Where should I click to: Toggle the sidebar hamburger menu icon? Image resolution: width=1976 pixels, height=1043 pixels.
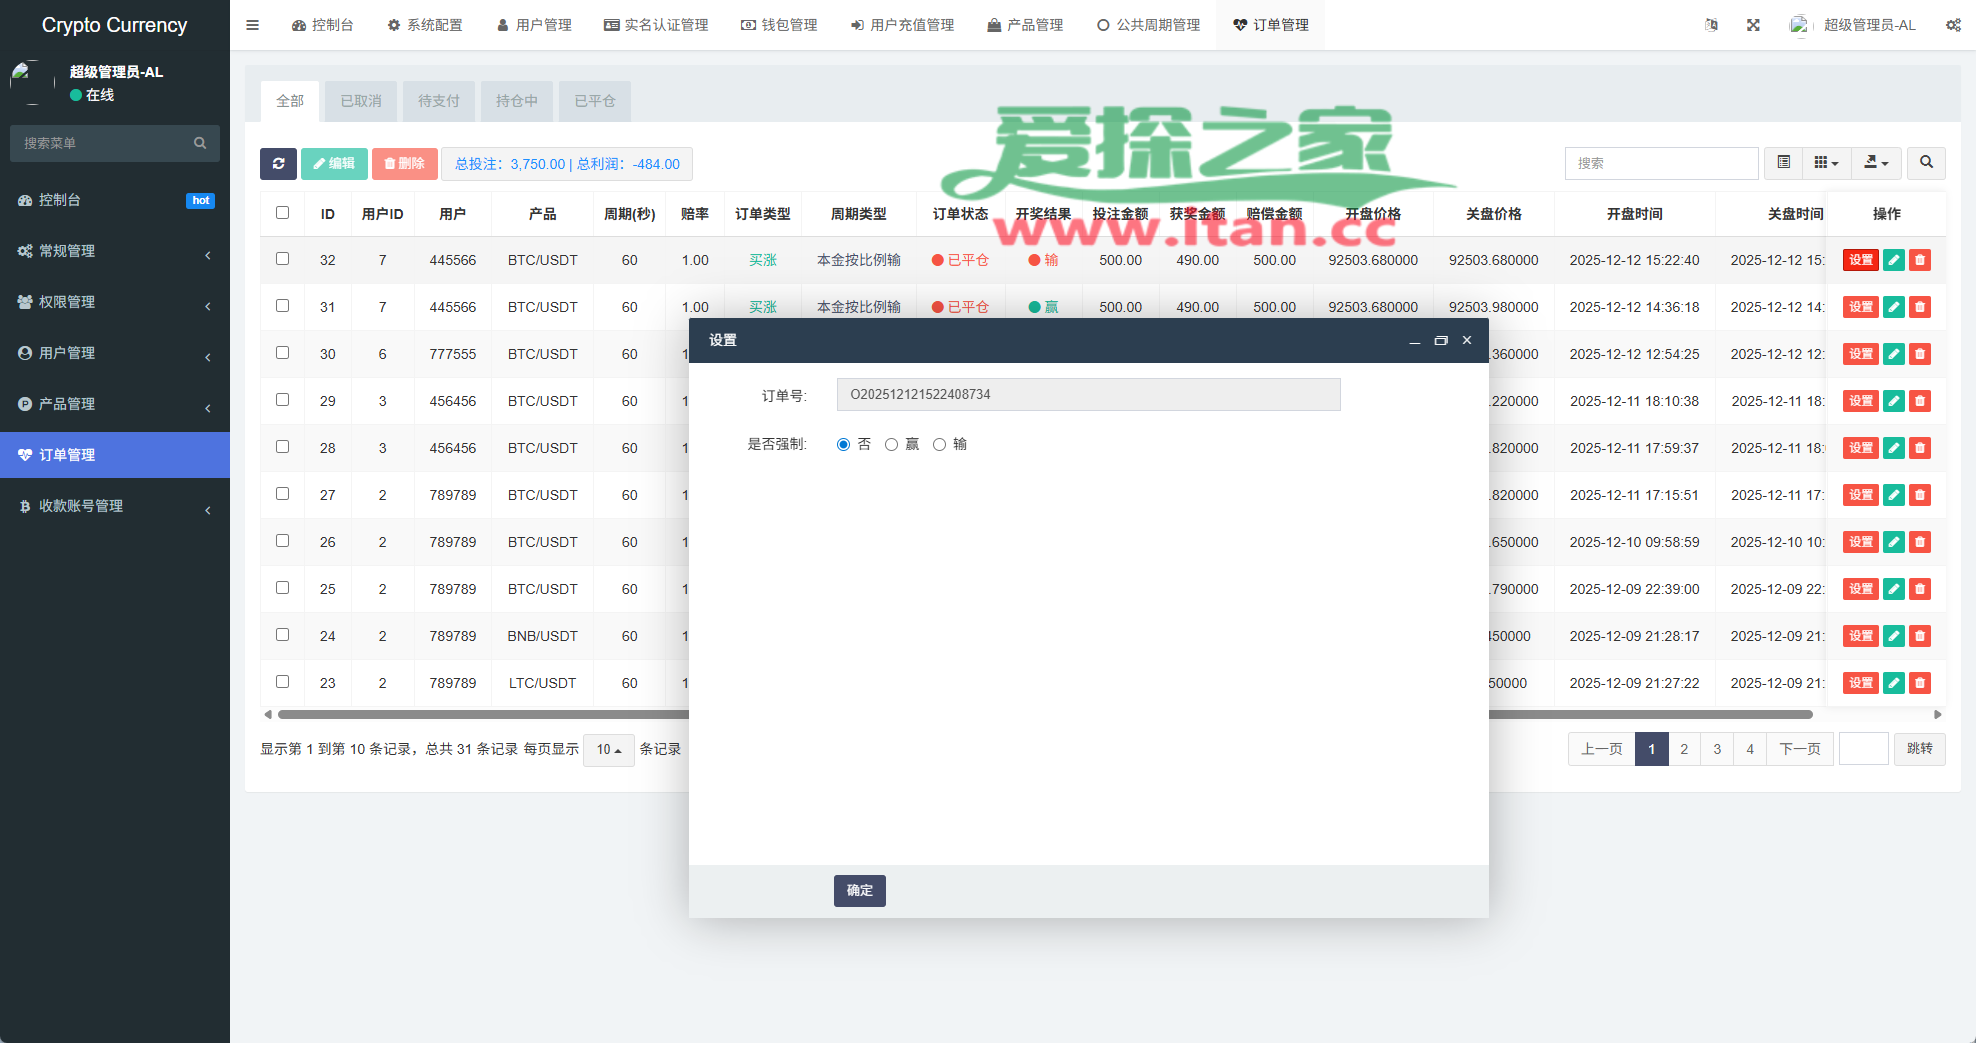[x=253, y=25]
